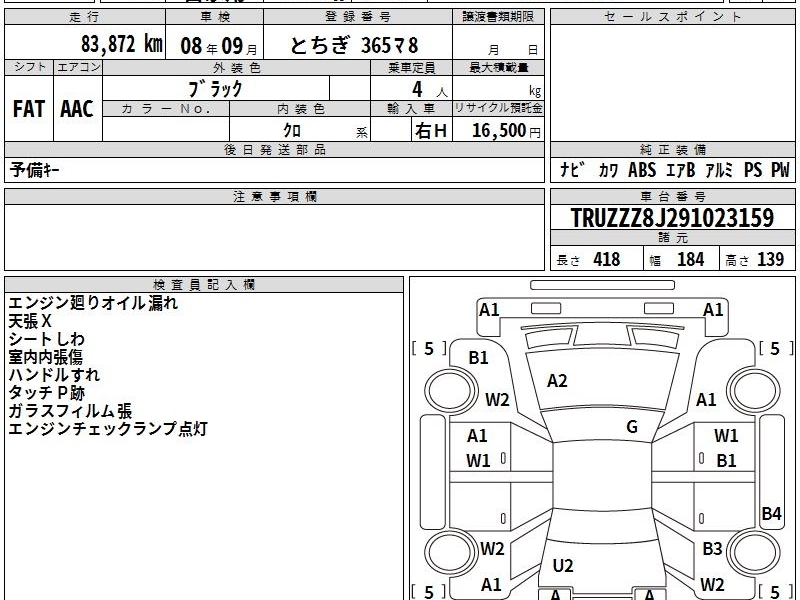Viewport: 800px width, 600px height.
Task: Select the W1 mark above B1 on the door
Action: pyautogui.click(x=726, y=436)
